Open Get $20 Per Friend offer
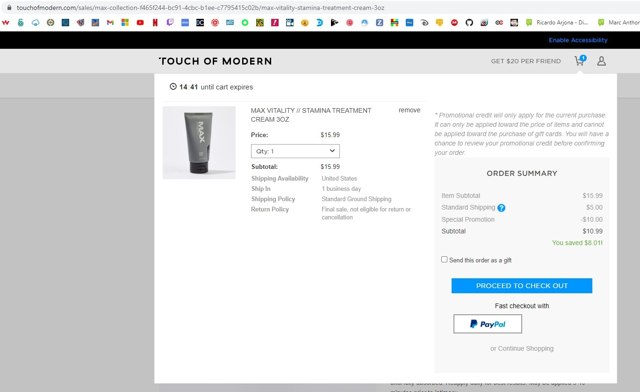The image size is (640, 392). tap(526, 61)
